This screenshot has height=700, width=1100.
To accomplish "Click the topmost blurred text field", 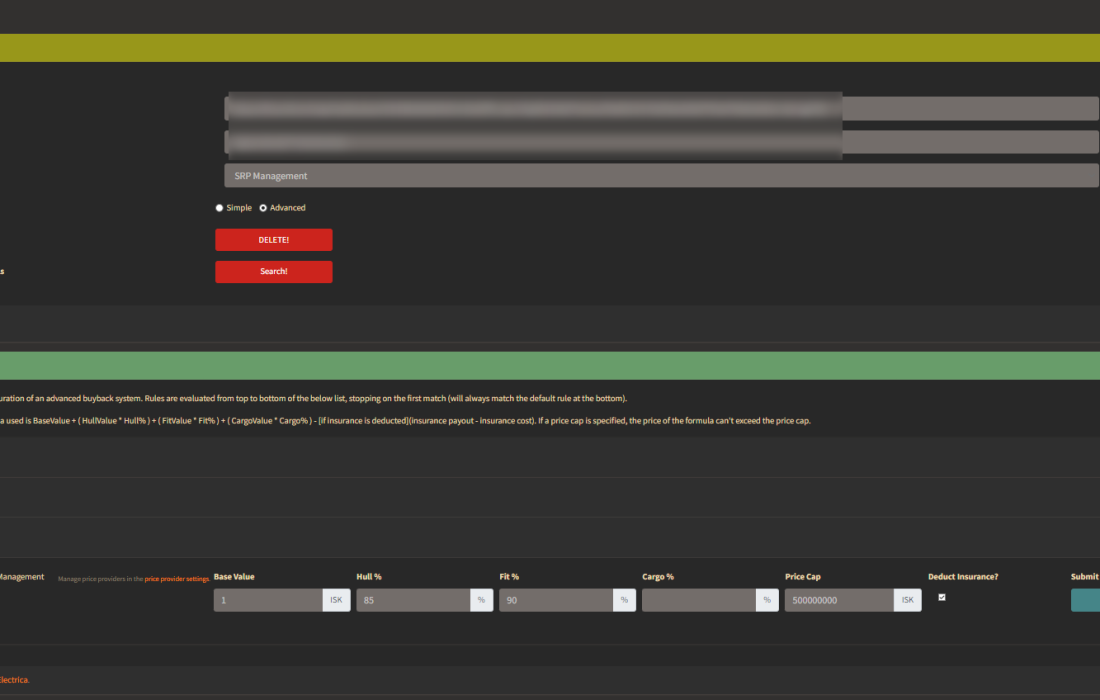I will pos(660,108).
